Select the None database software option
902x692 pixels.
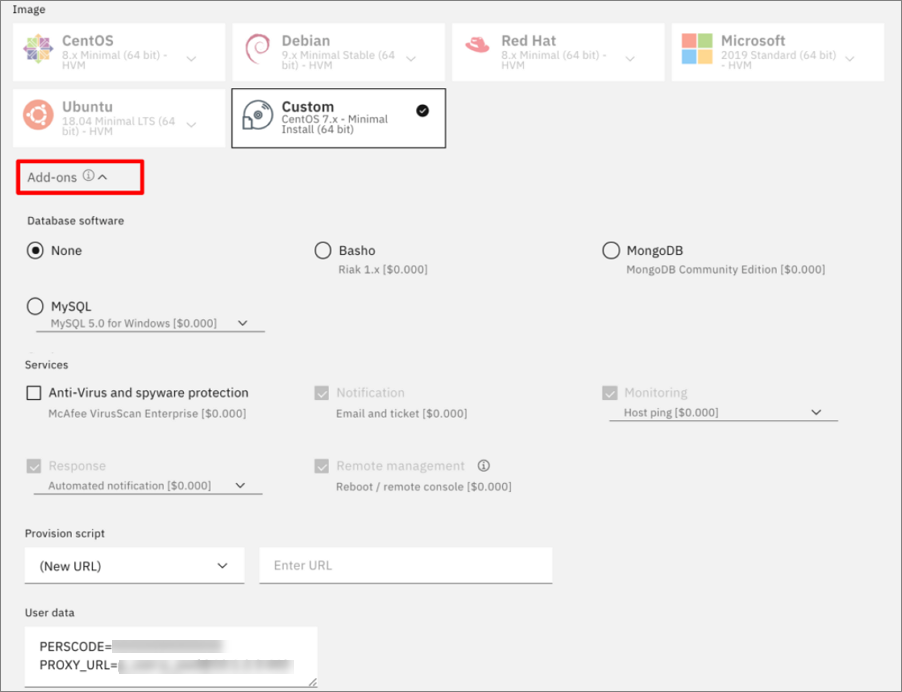tap(36, 251)
